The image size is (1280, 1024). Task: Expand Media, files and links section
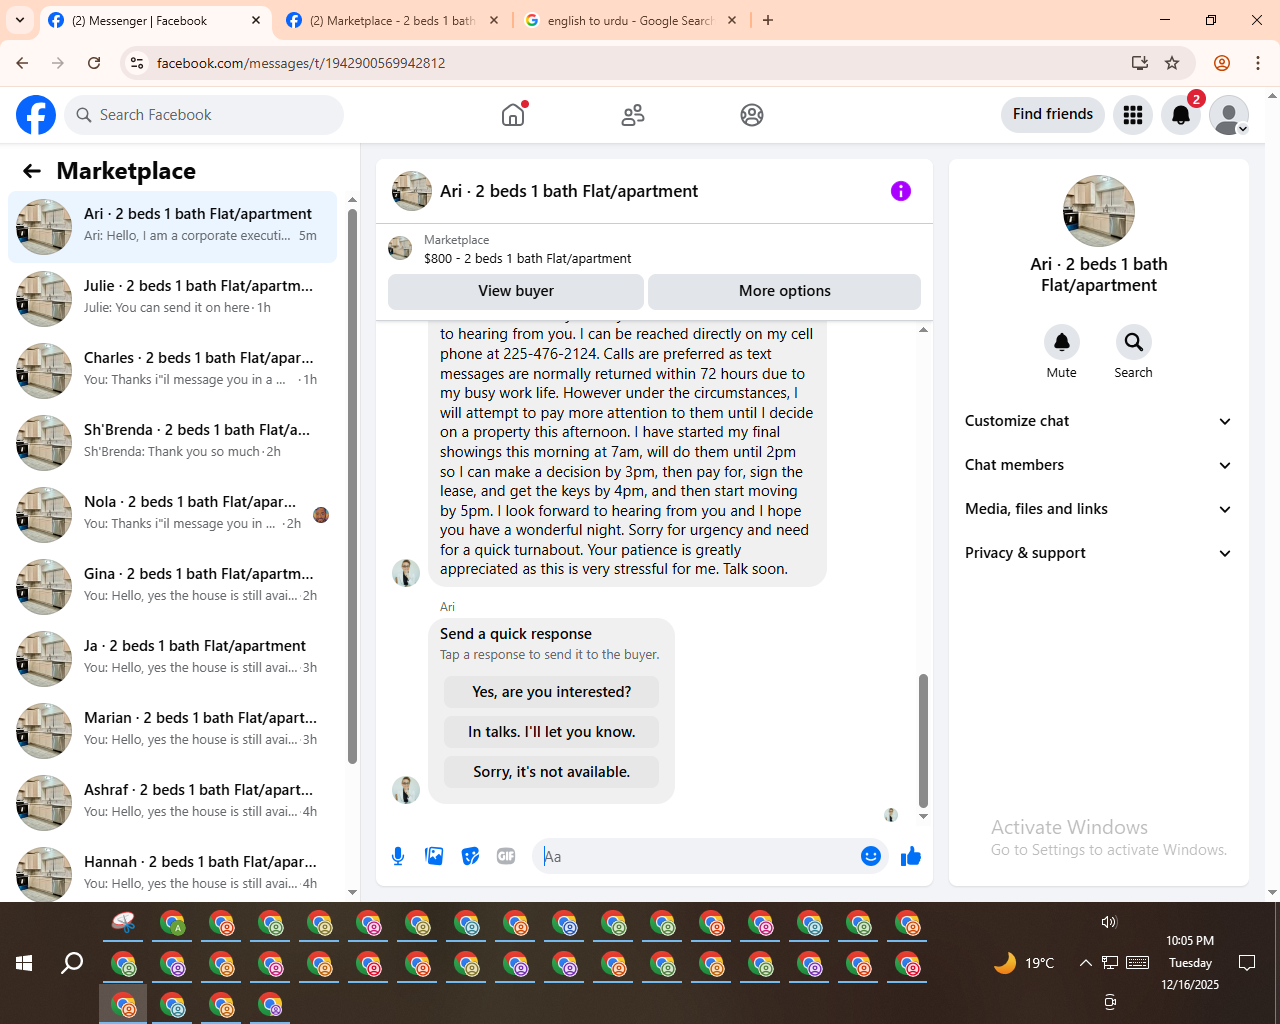pos(1099,509)
